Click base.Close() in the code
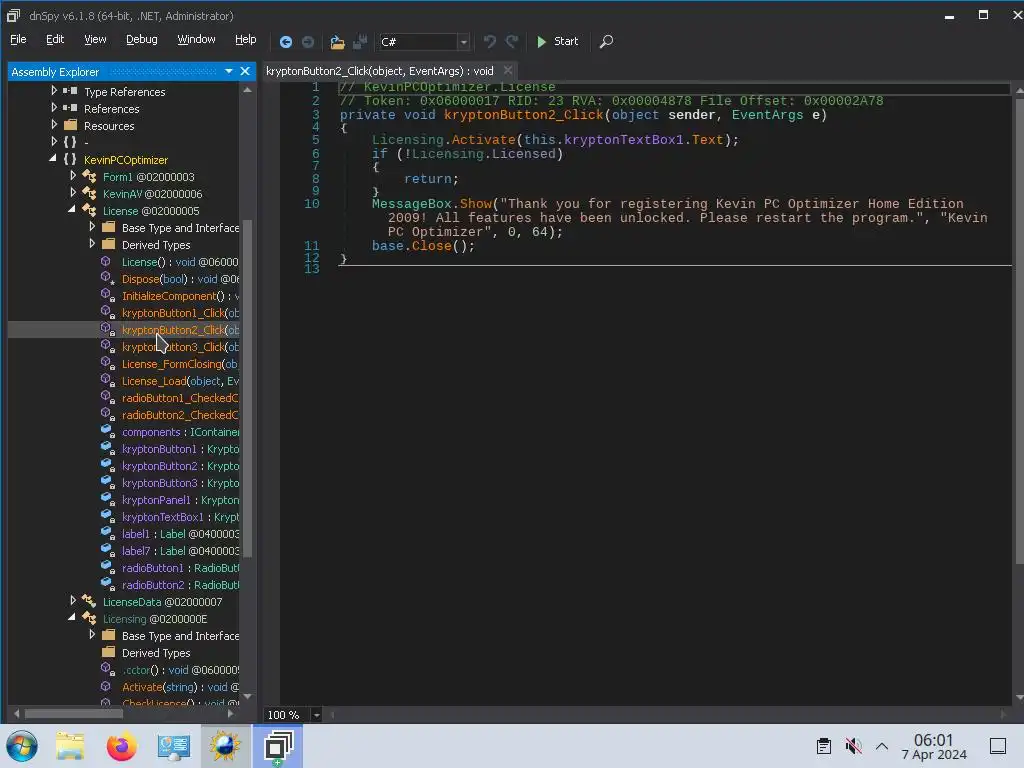This screenshot has height=768, width=1024. pyautogui.click(x=423, y=246)
